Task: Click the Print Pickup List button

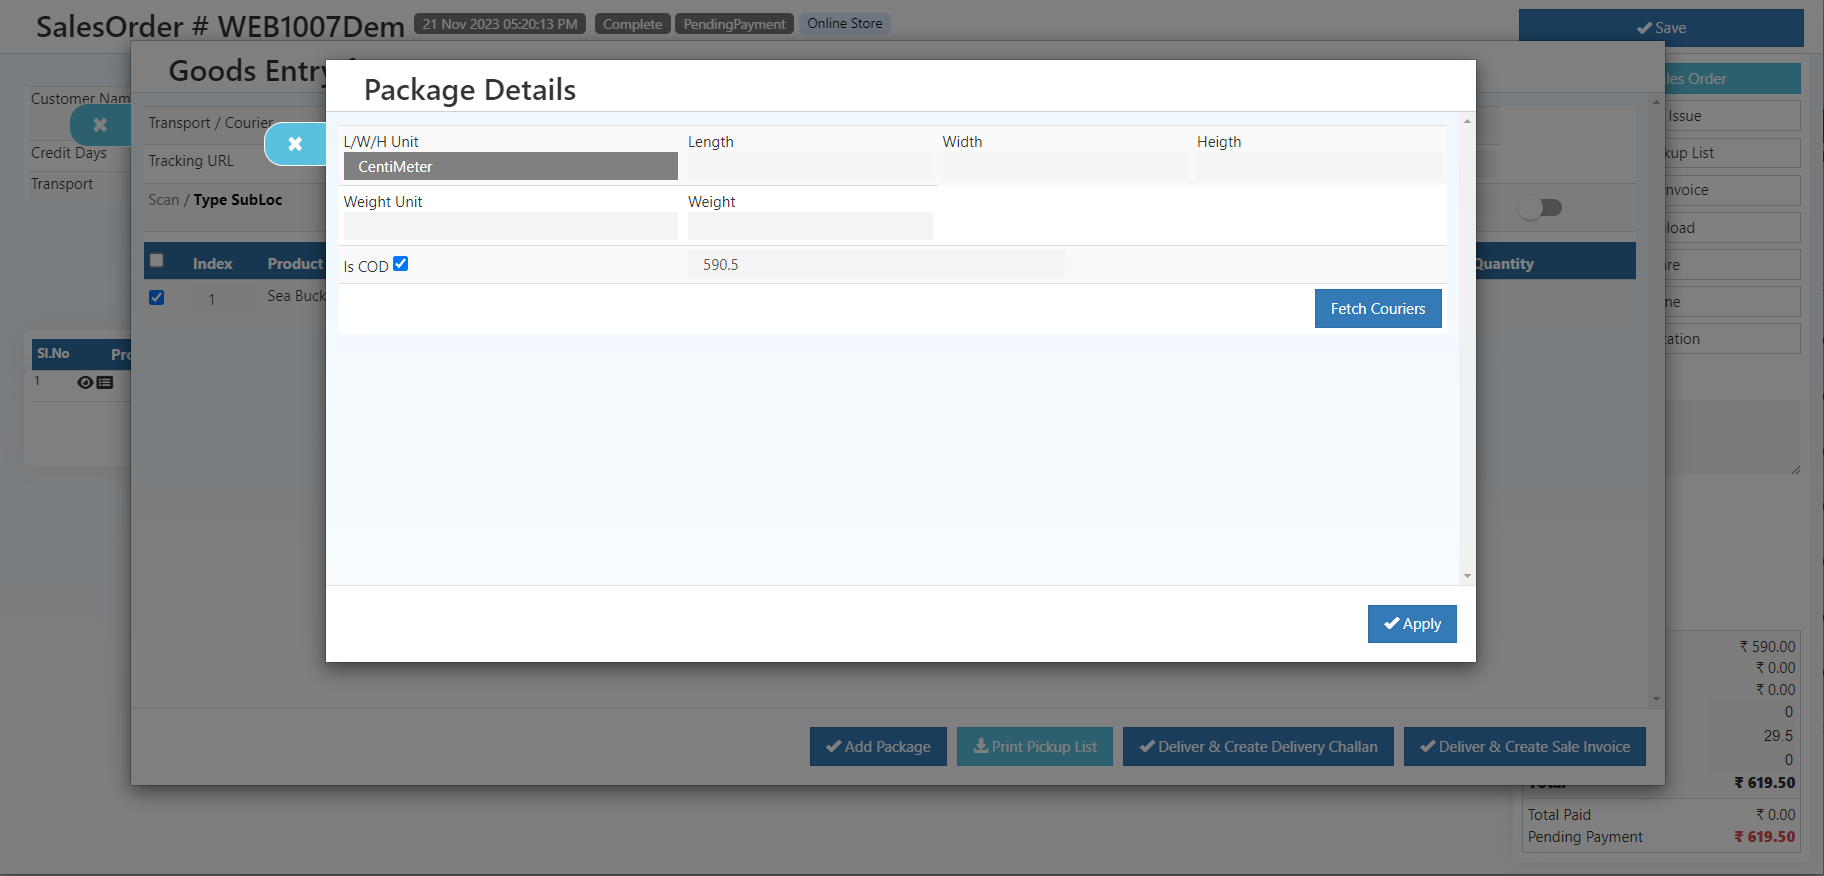Action: pos(1035,746)
